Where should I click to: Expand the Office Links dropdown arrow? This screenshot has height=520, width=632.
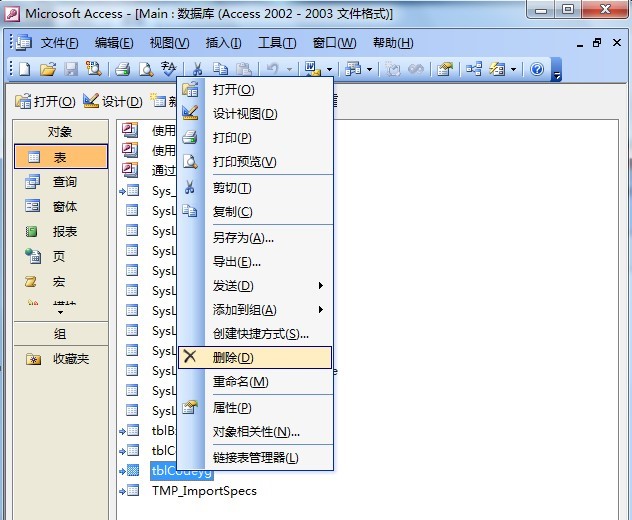tap(329, 69)
